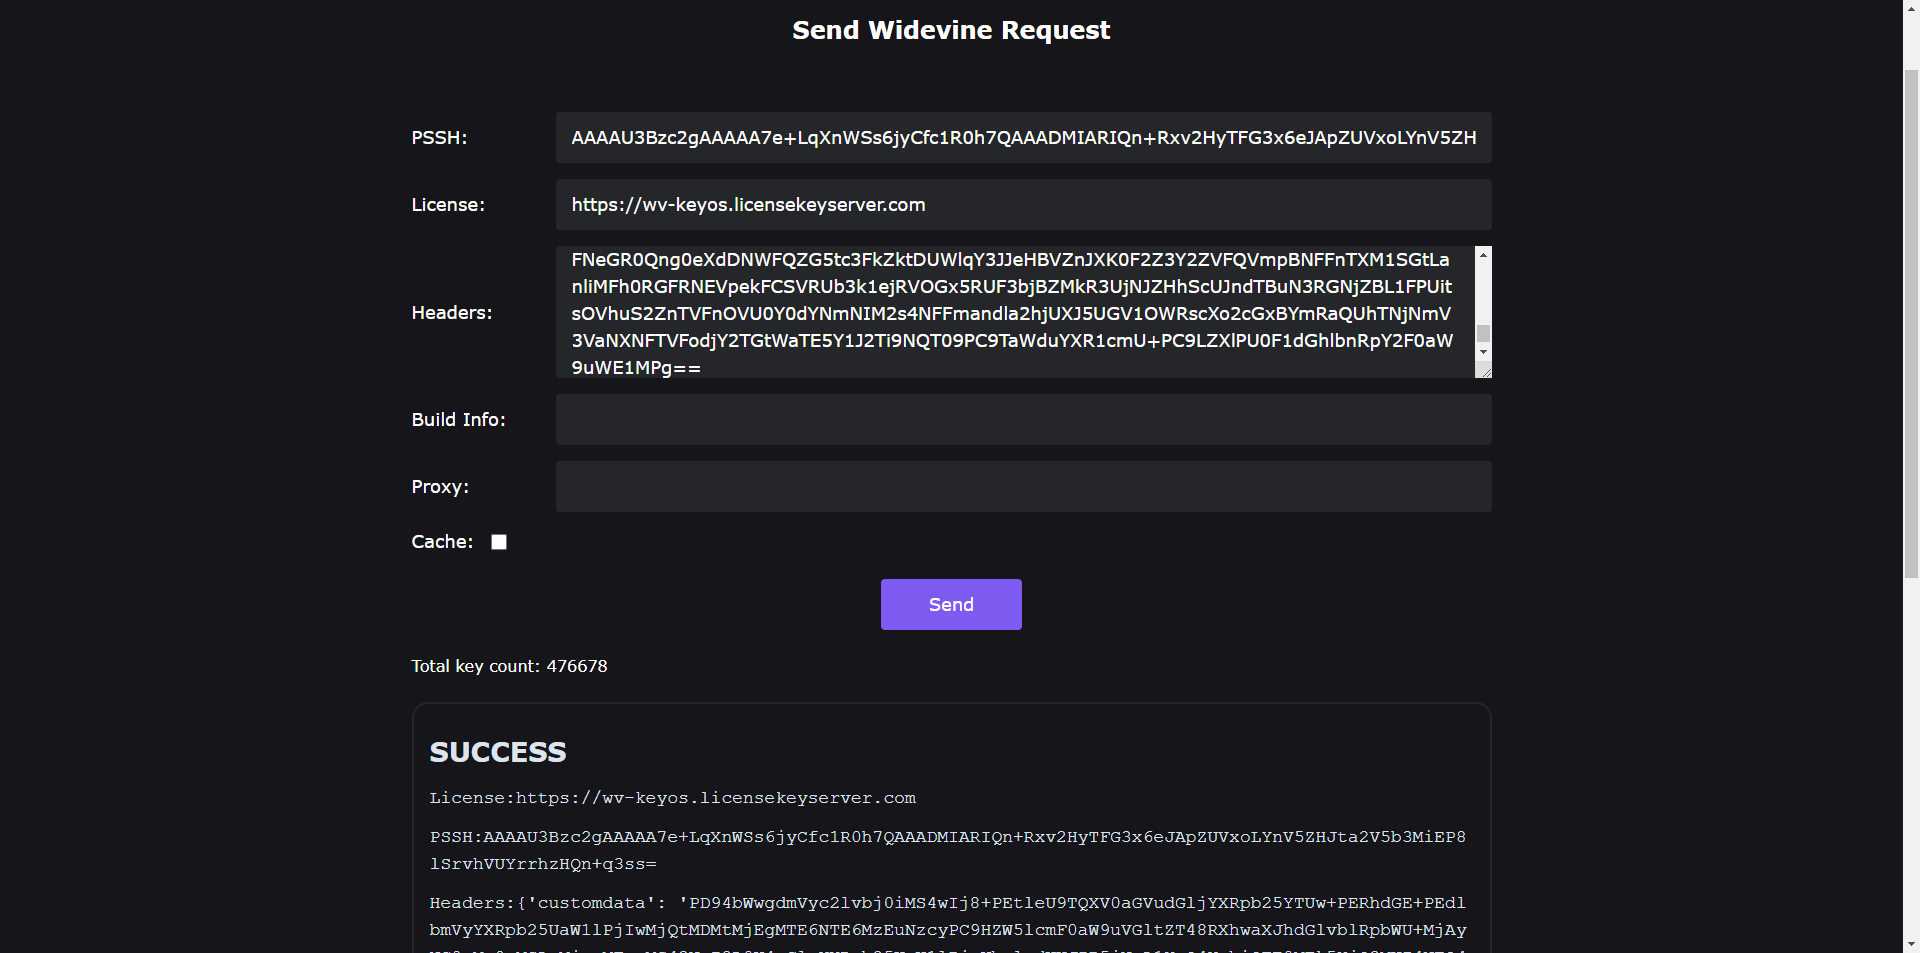Click the SUCCESS result heading
1920x953 pixels.
click(x=498, y=752)
